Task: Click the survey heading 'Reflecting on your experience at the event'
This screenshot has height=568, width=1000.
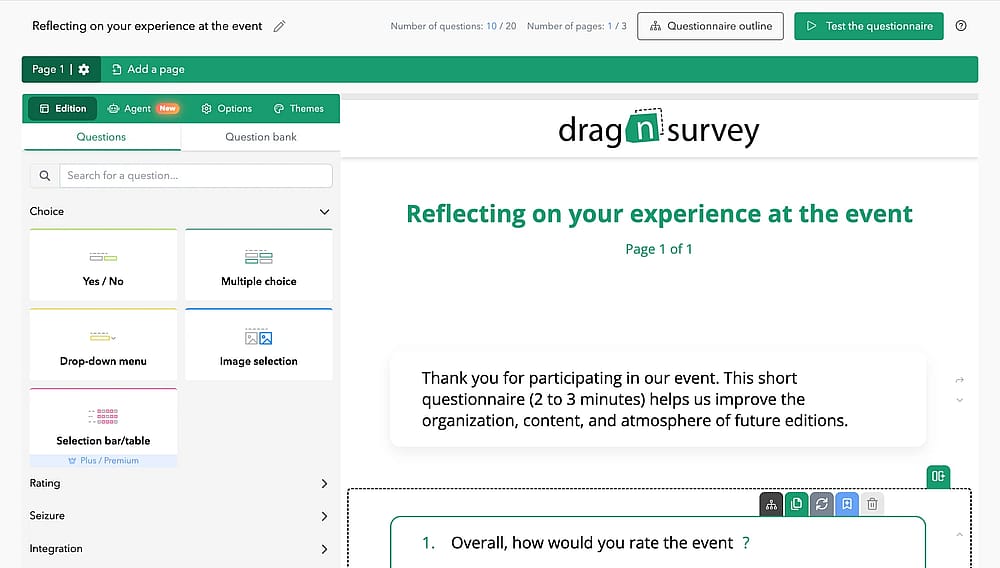Action: tap(659, 214)
